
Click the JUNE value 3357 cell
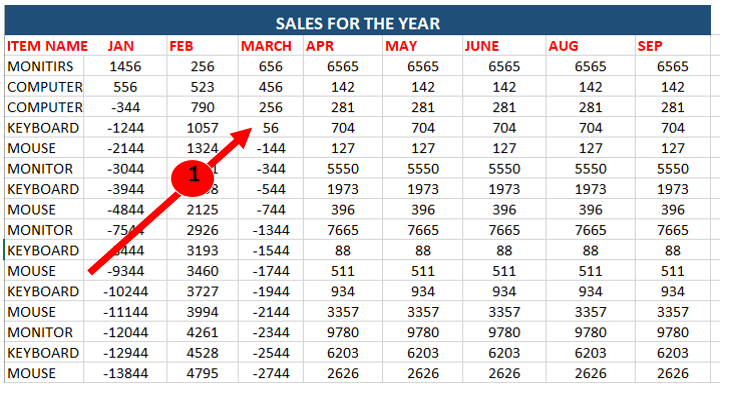tap(504, 311)
